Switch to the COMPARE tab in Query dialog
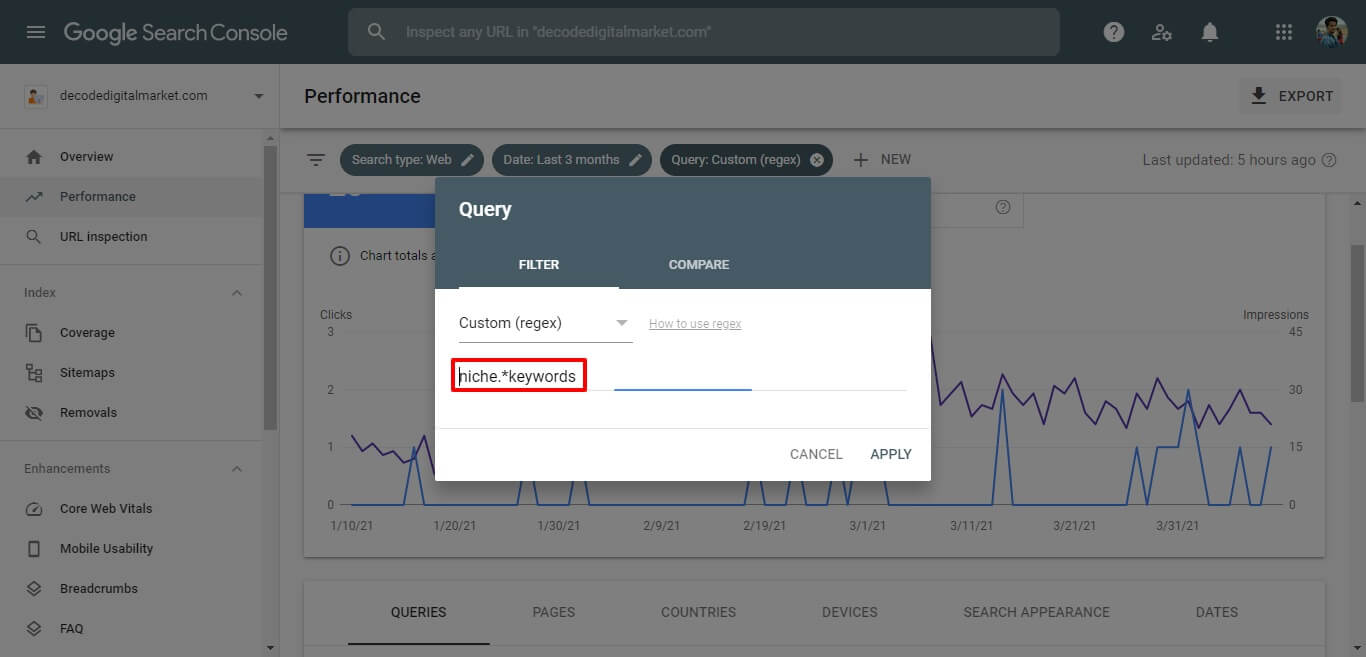The image size is (1366, 657). 699,265
